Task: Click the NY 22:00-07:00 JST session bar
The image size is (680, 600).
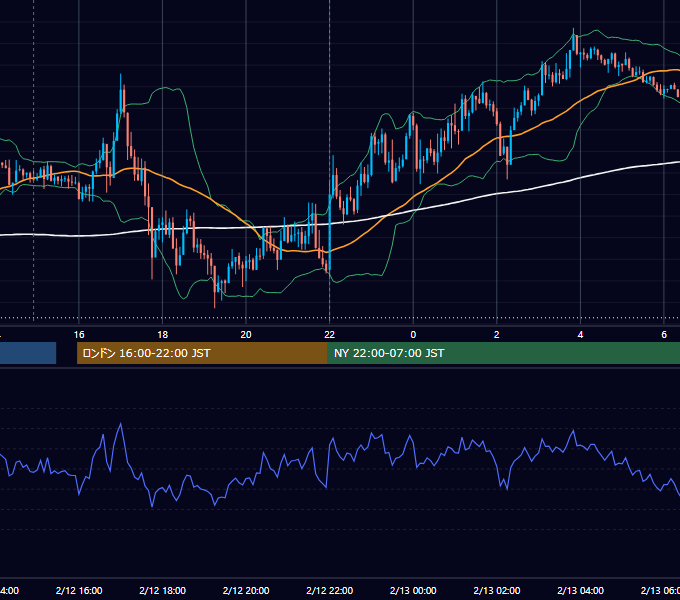Action: pos(503,353)
